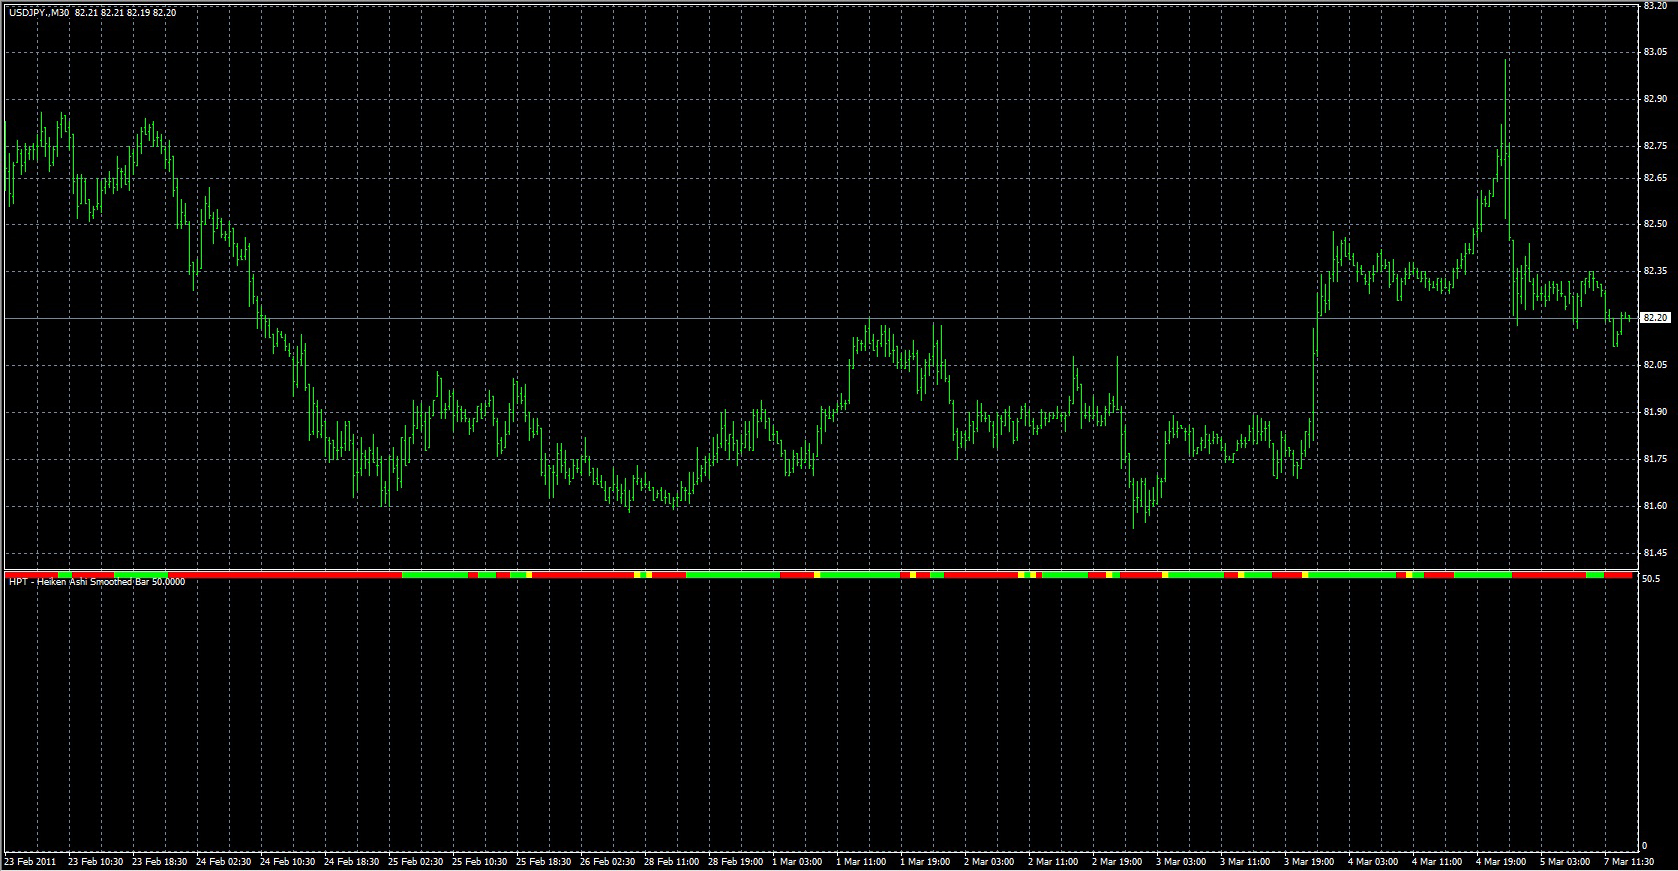Click the 83.20 price scale label
1678x871 pixels.
click(1655, 6)
